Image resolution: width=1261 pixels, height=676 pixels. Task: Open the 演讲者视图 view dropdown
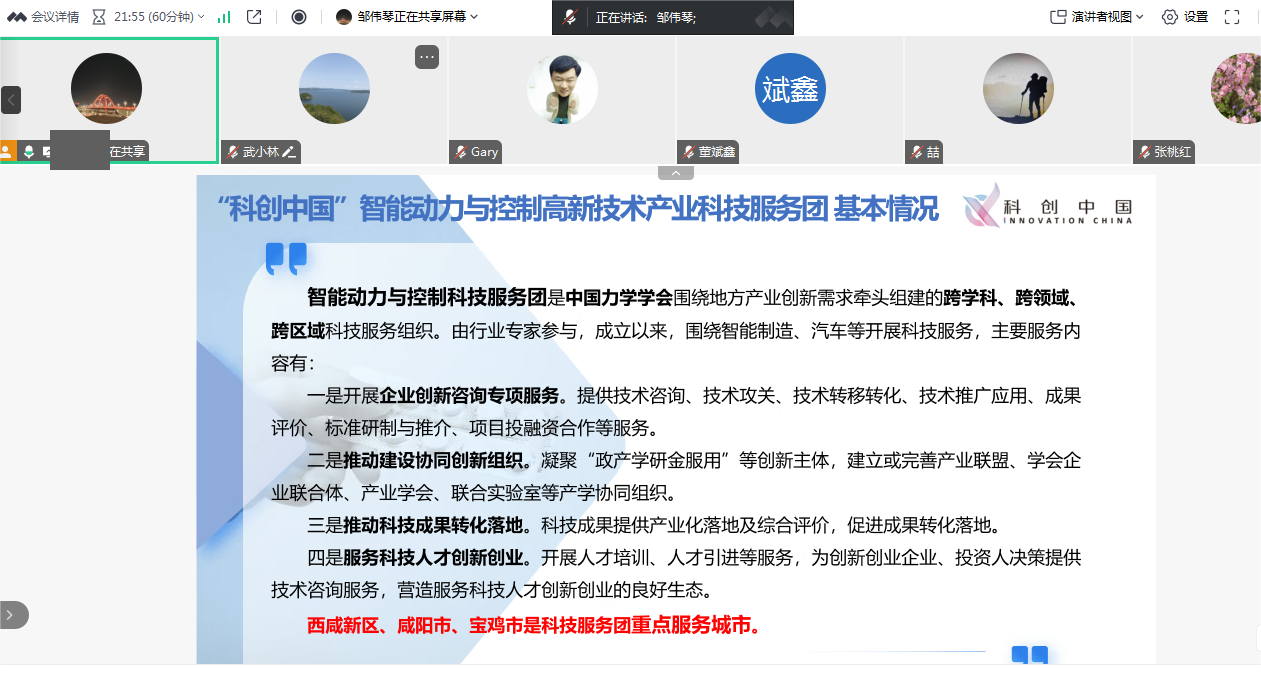(1139, 16)
